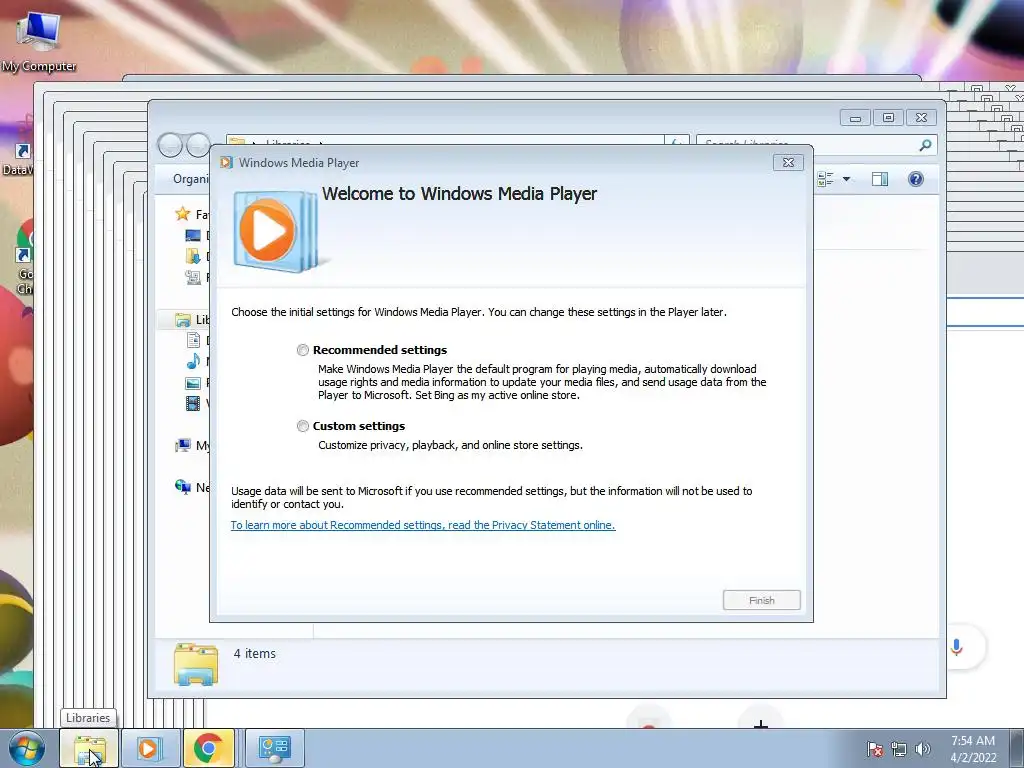1024x768 pixels.
Task: Open the My Computer desktop icon
Action: tap(39, 41)
